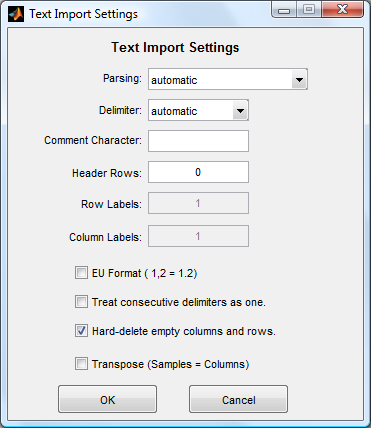371x428 pixels.
Task: Close the Text Import Settings window
Action: click(x=342, y=10)
